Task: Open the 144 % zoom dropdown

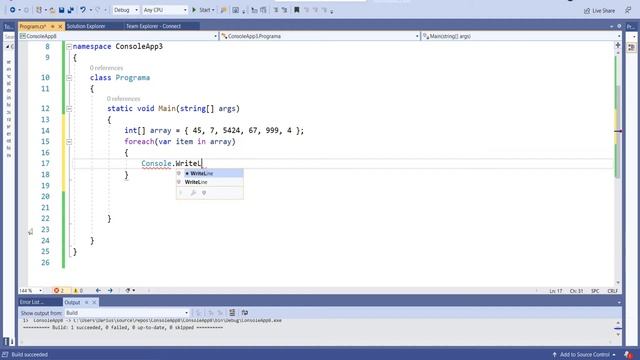Action: point(31,291)
